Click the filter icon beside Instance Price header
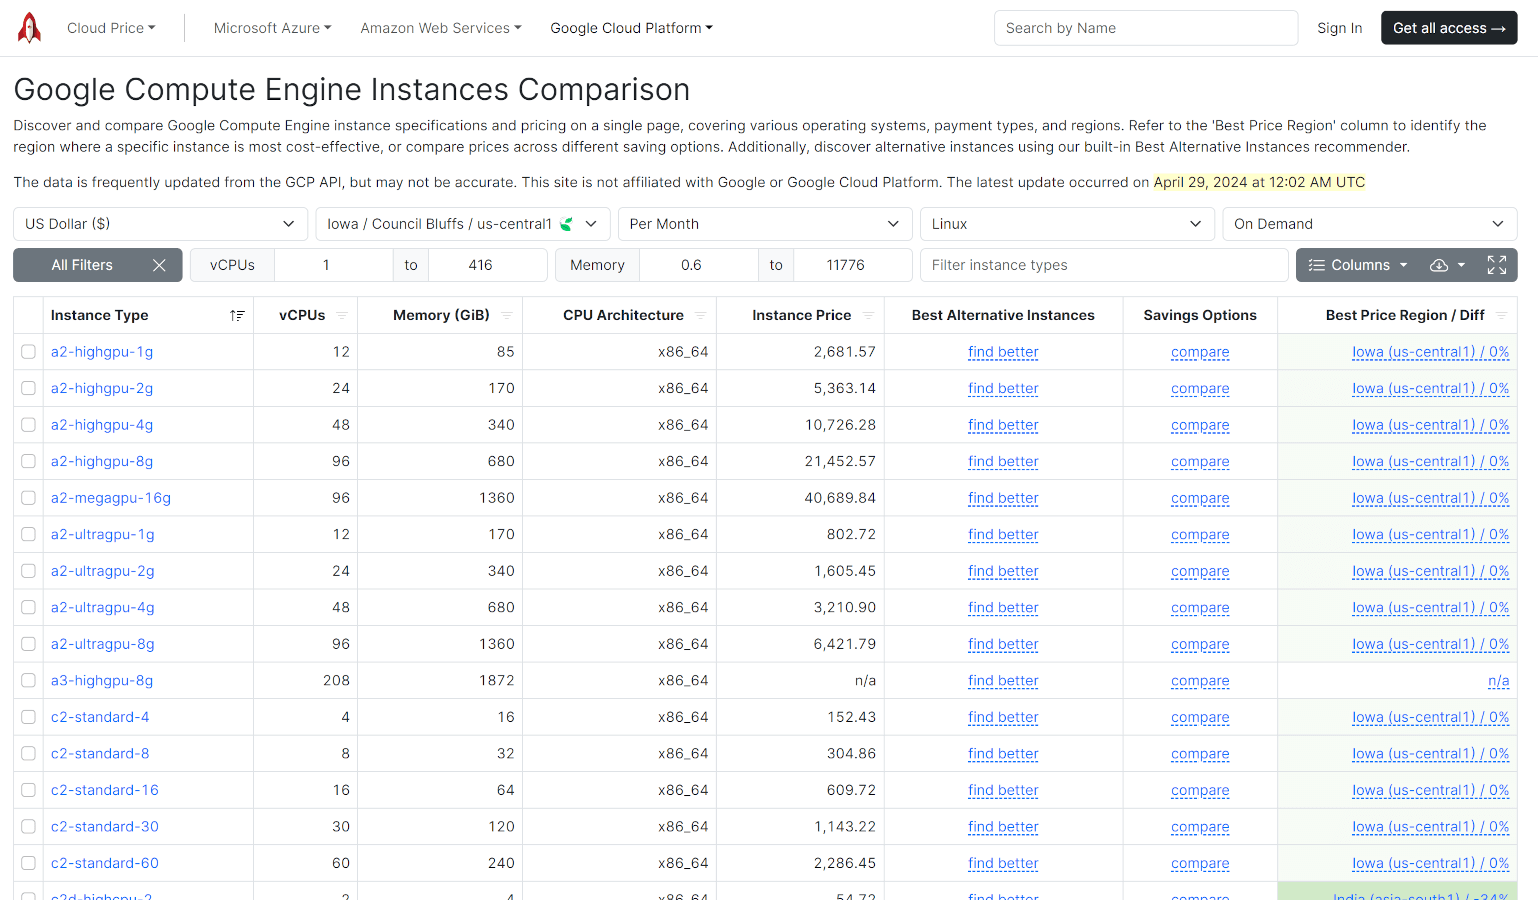 870,315
